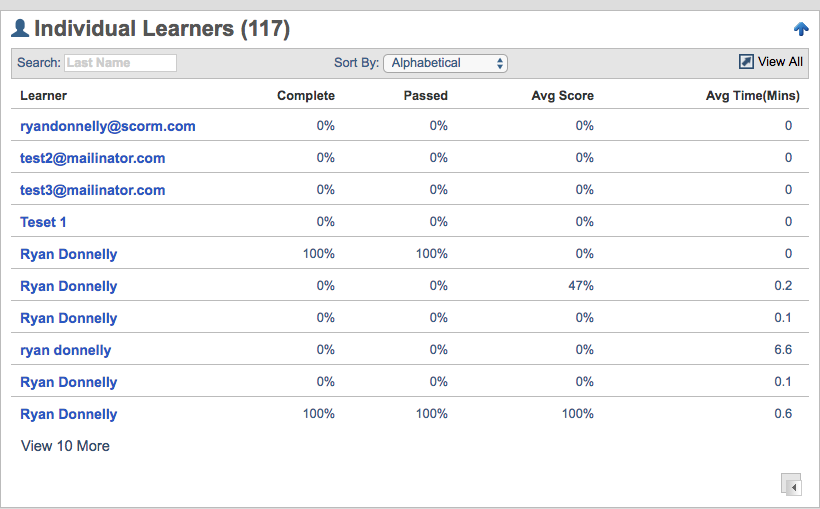Open lowercase ryan donnelly learner entry
The height and width of the screenshot is (509, 820).
(65, 350)
